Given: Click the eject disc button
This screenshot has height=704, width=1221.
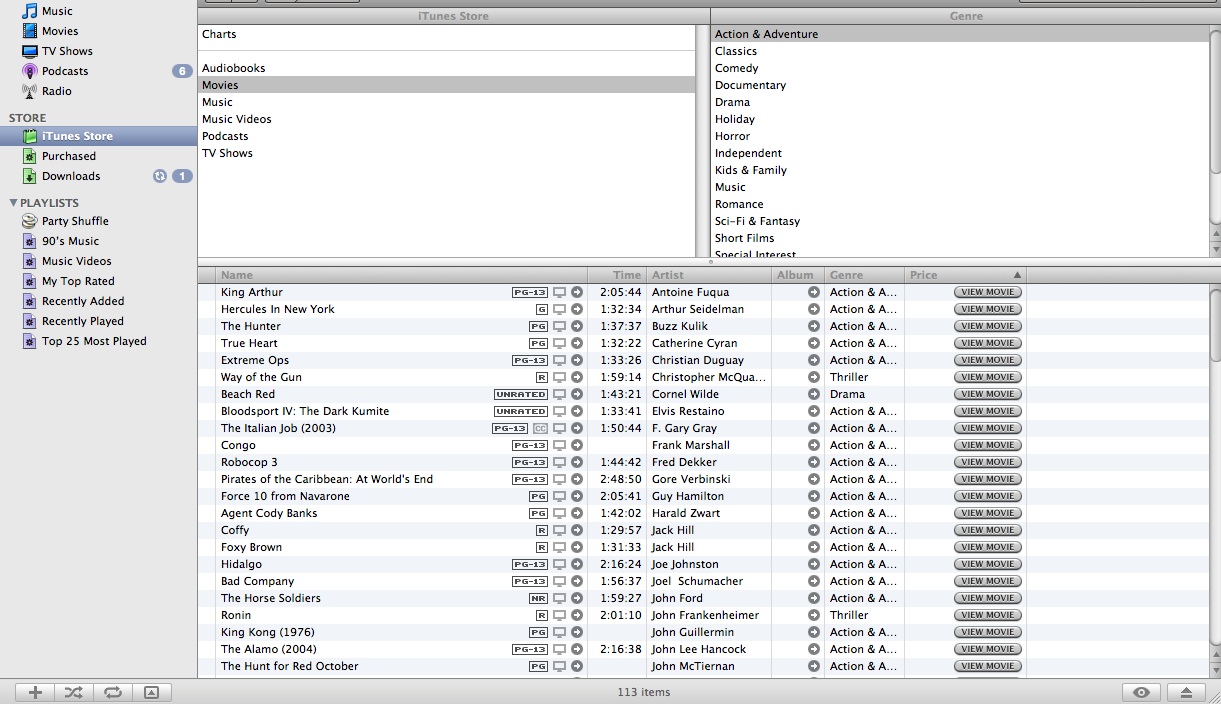Looking at the screenshot, I should click(x=1186, y=692).
